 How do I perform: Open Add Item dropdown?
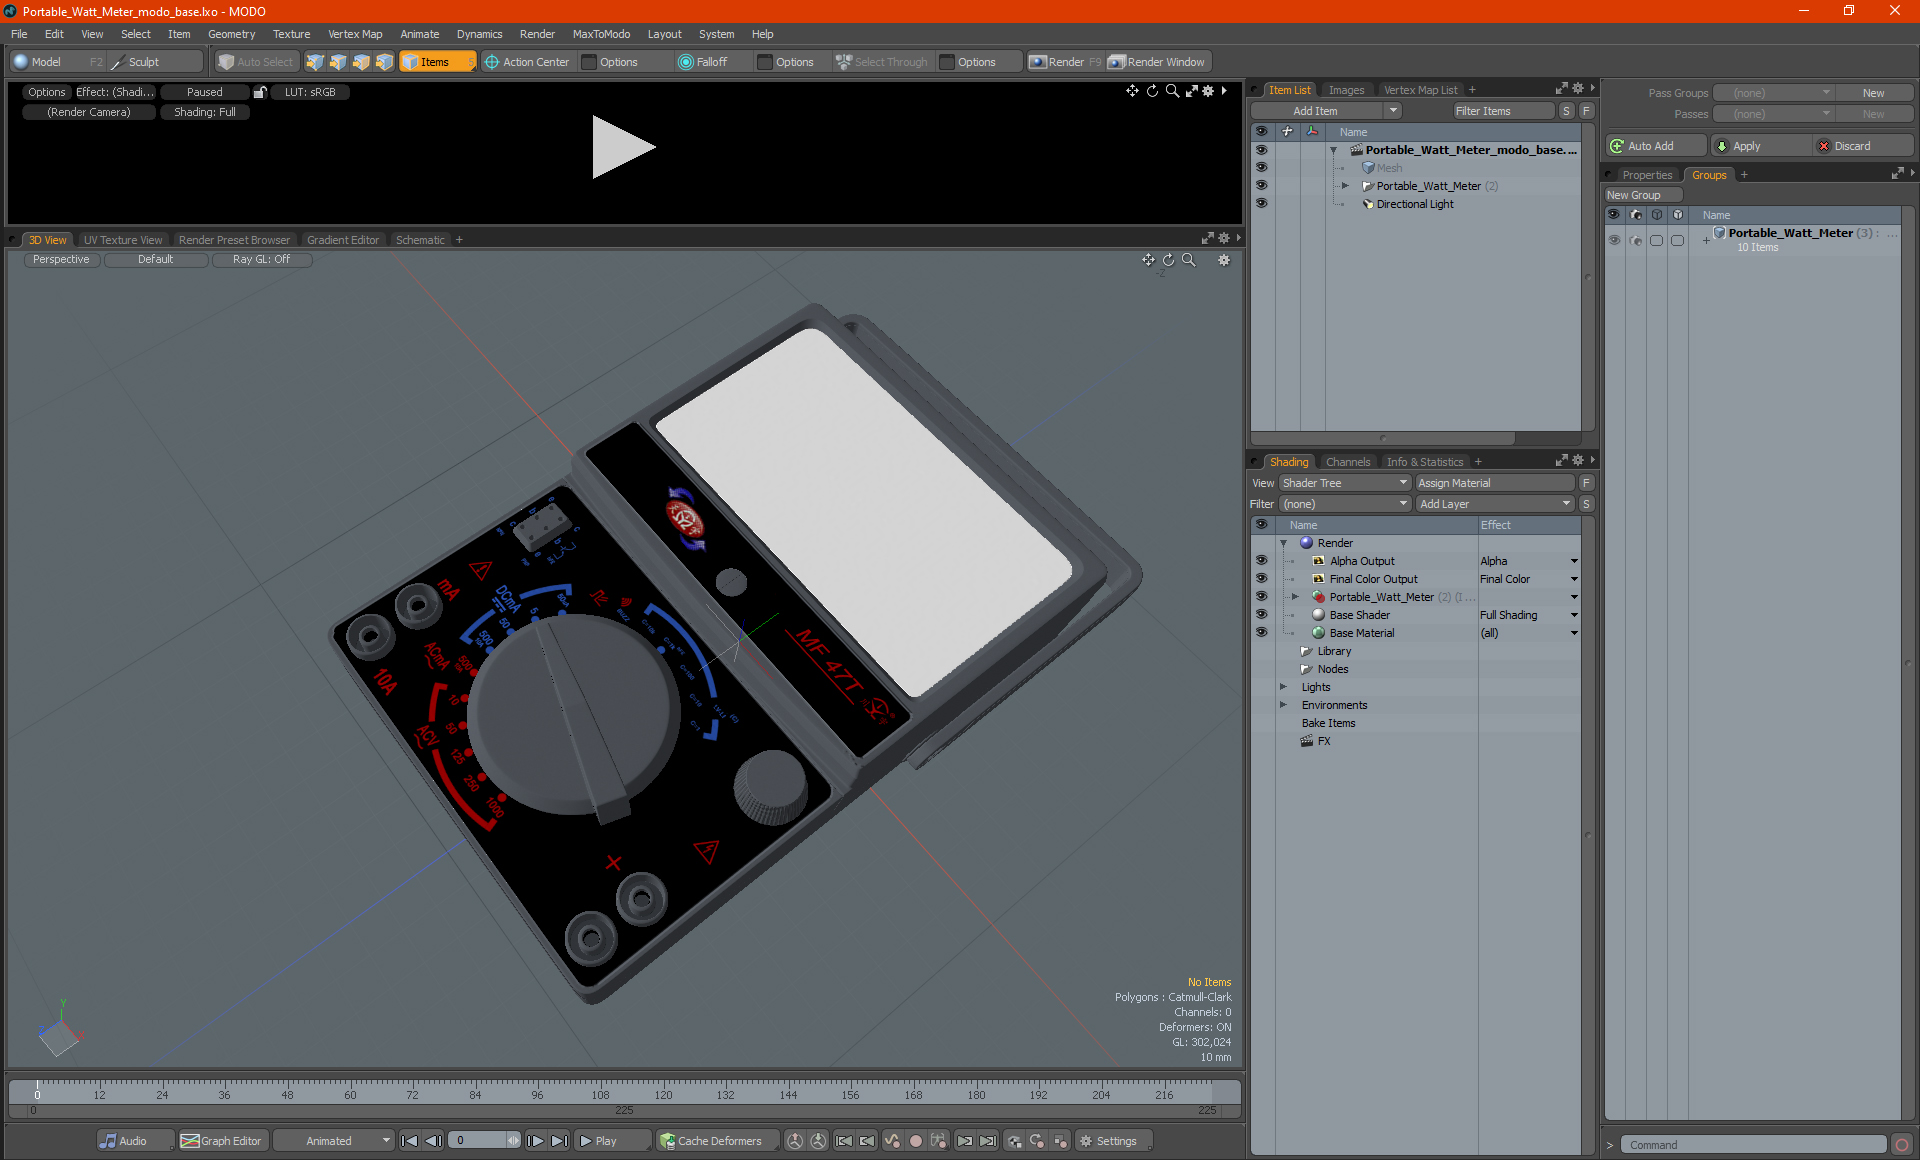click(1327, 111)
